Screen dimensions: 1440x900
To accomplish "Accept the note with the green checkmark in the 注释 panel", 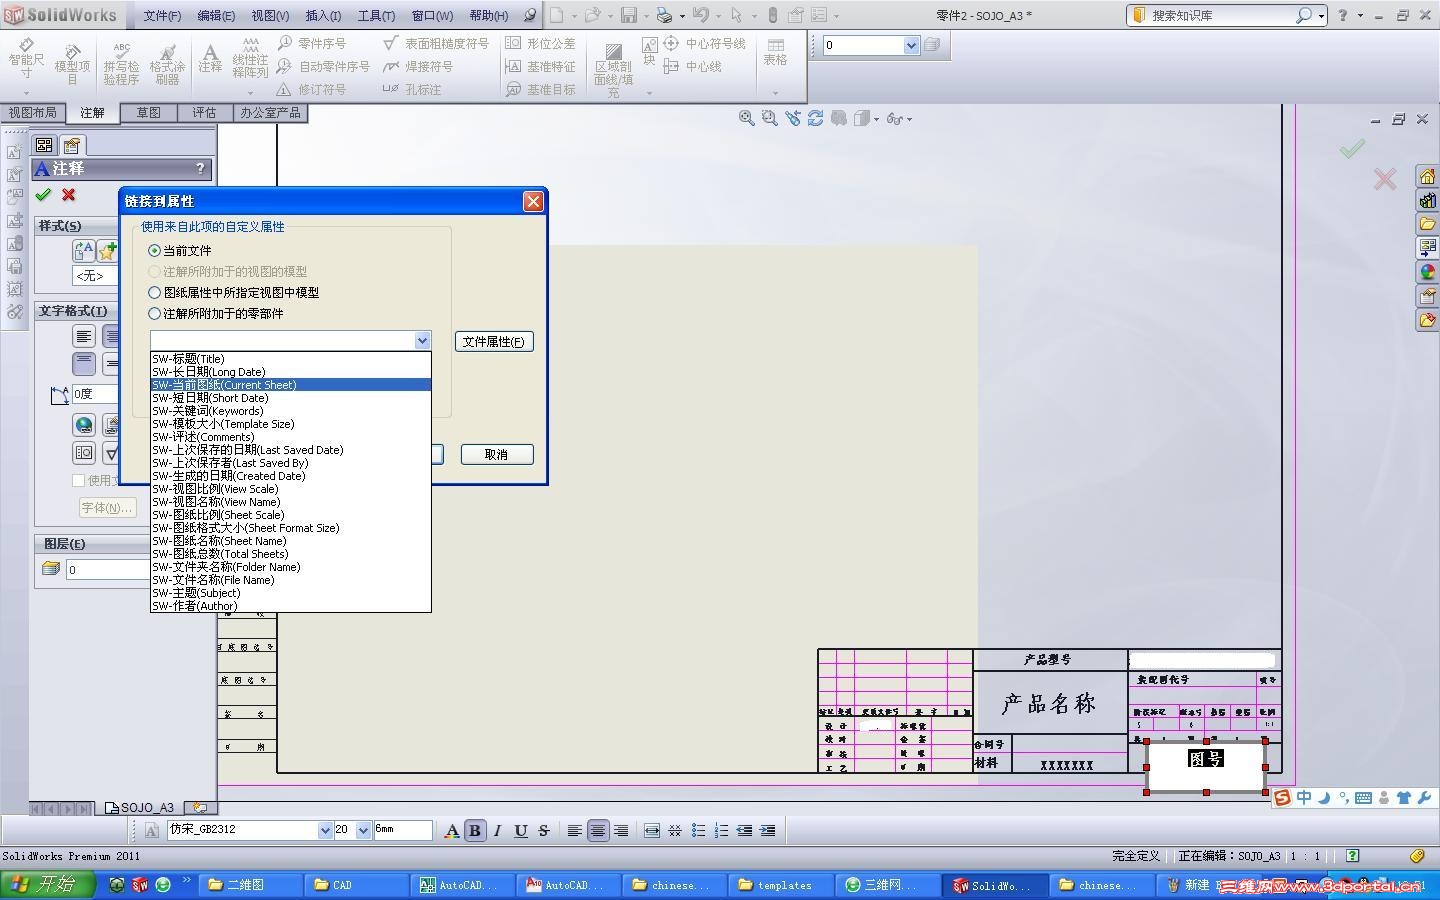I will (43, 195).
